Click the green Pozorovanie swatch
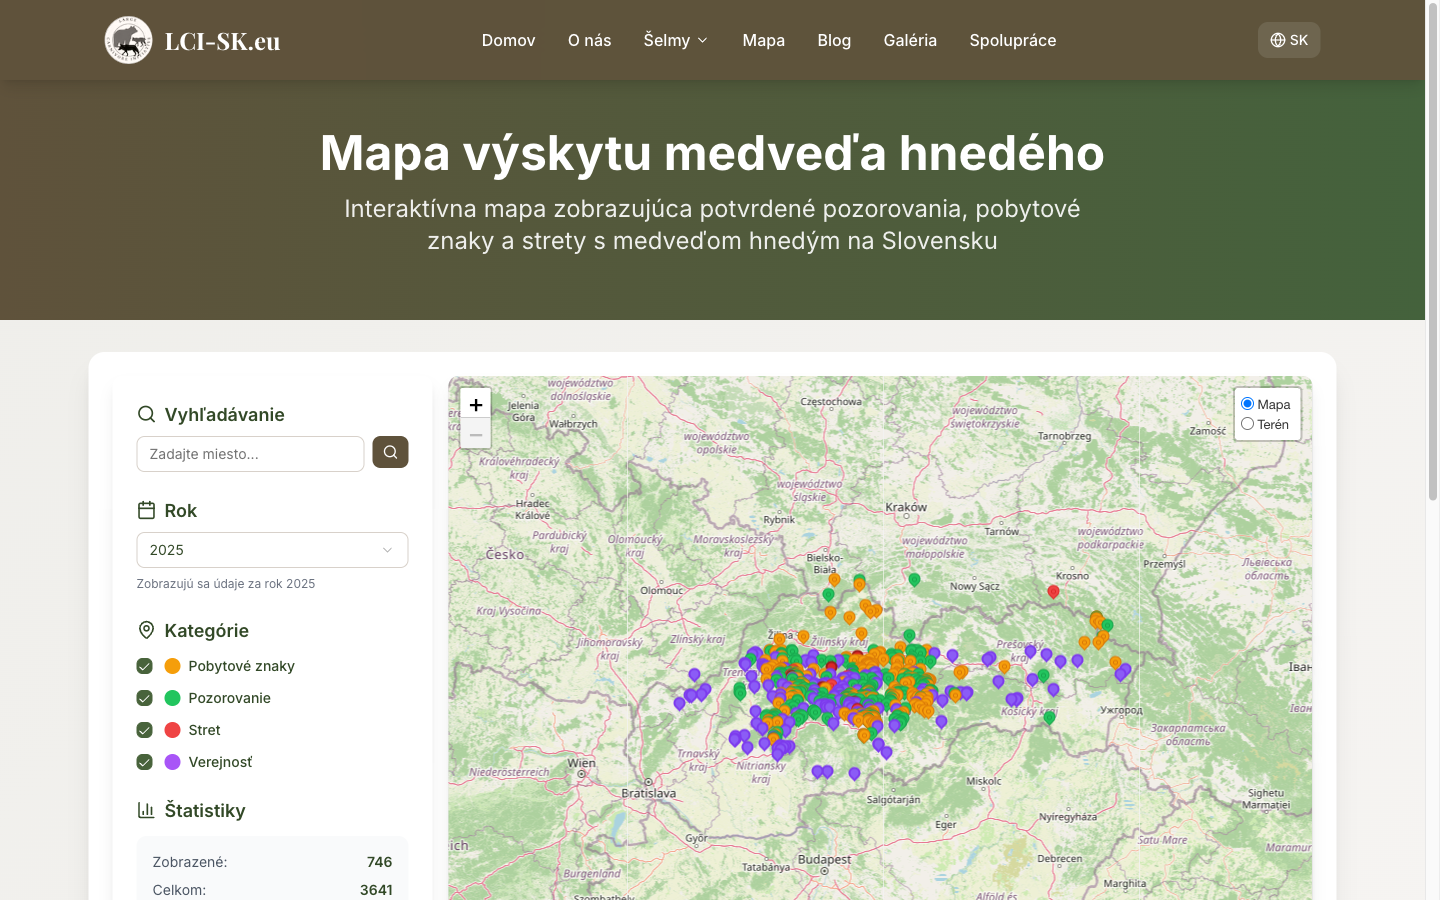The width and height of the screenshot is (1440, 900). pyautogui.click(x=172, y=698)
